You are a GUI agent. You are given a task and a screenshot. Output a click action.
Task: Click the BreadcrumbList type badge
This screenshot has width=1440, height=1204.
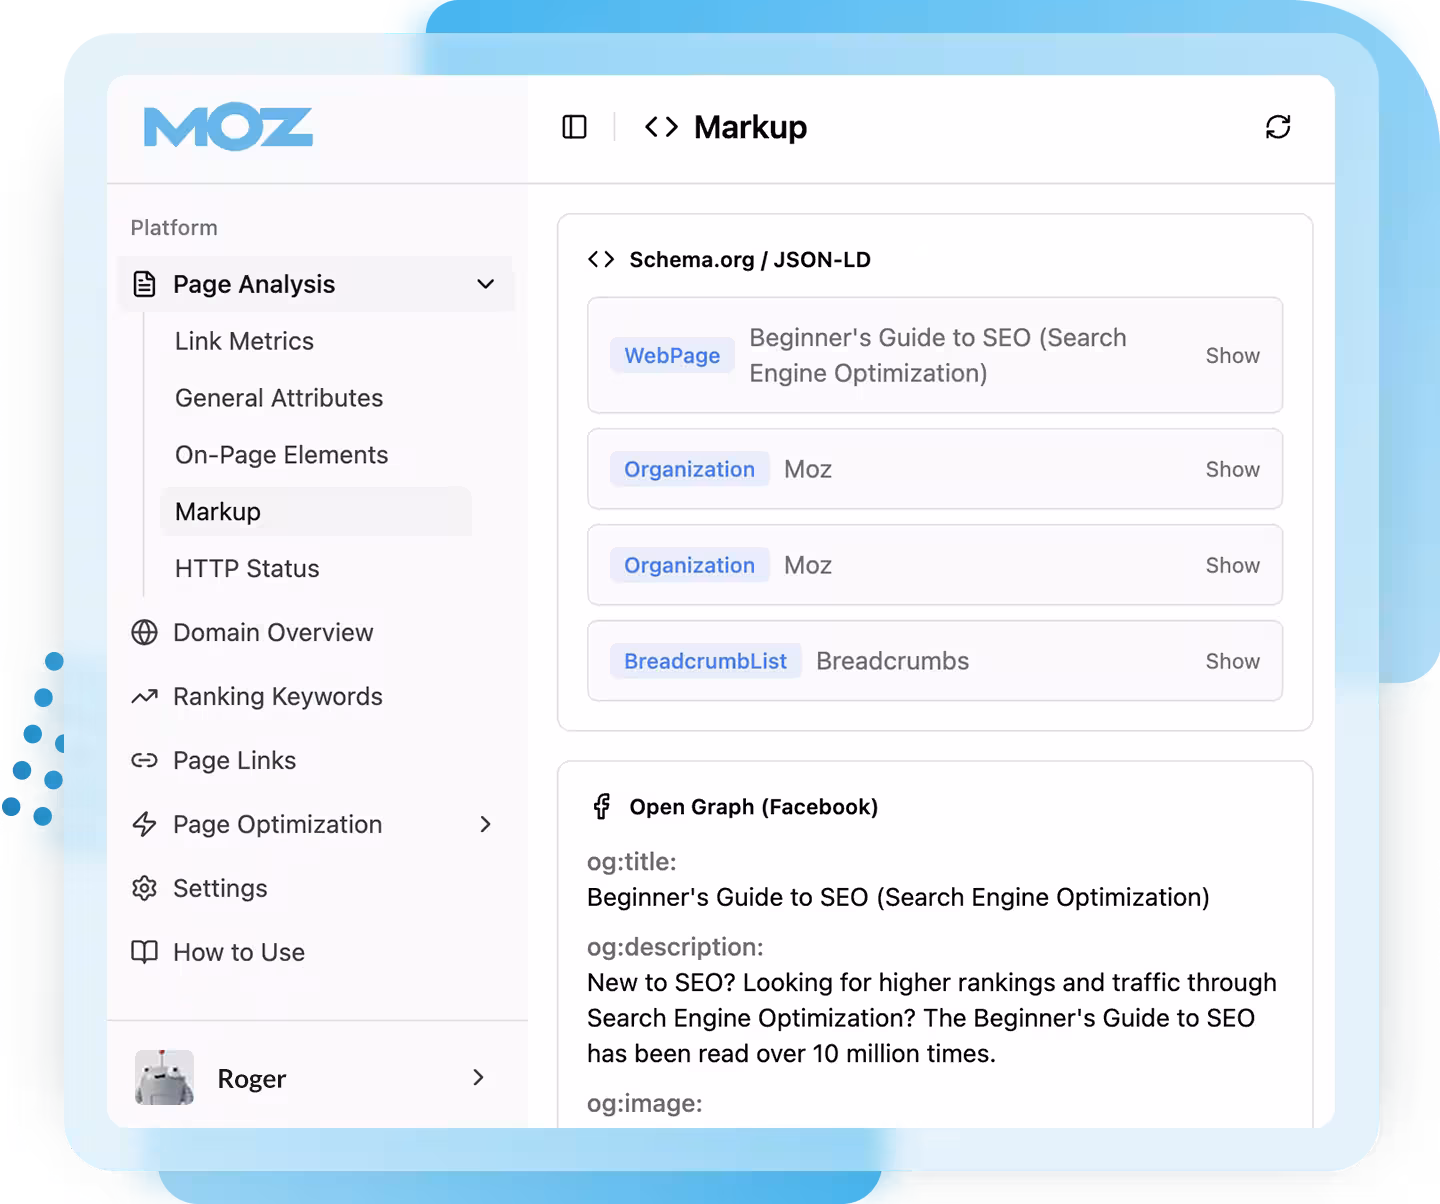(x=706, y=661)
